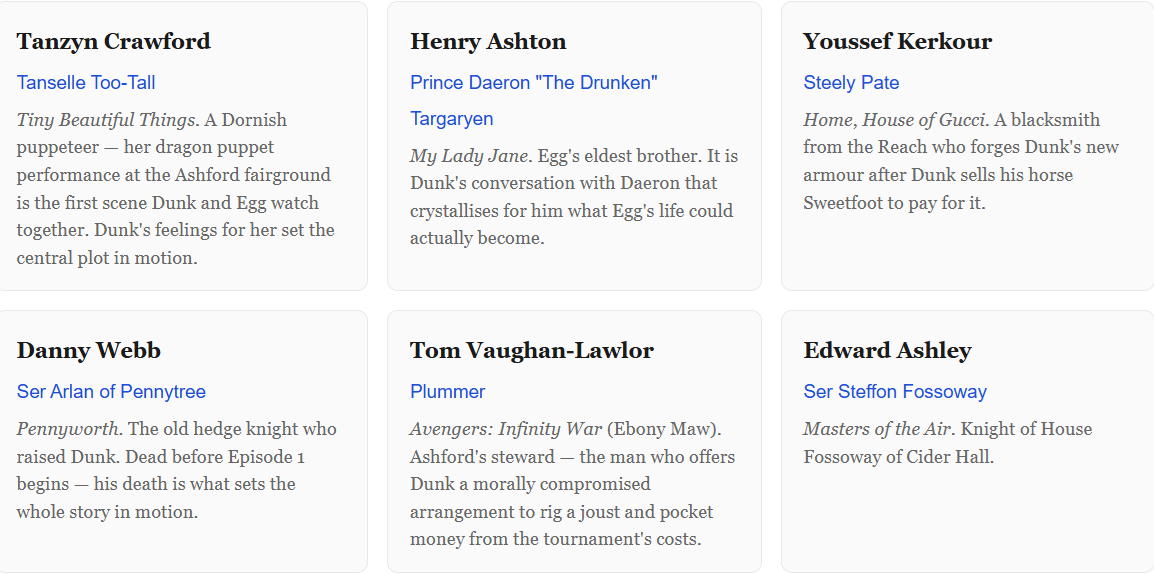
Task: Open the Steely Pate character link
Action: (851, 83)
